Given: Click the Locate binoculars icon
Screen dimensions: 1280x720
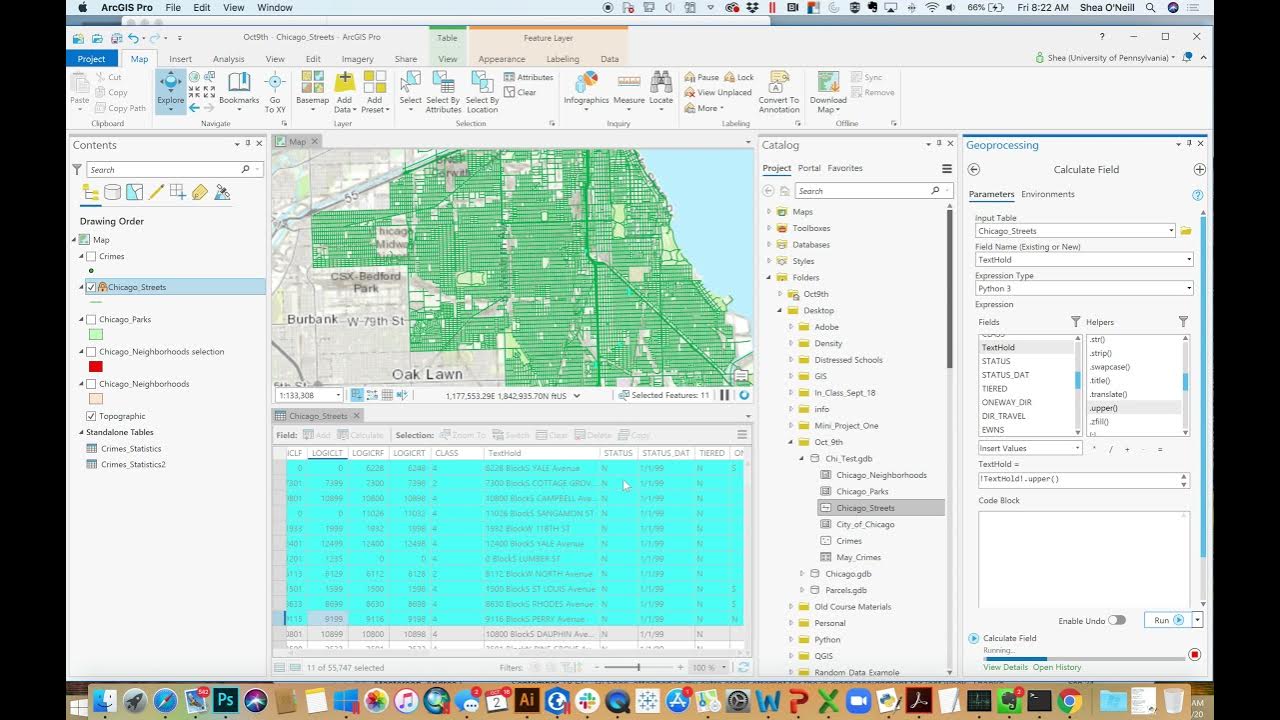Looking at the screenshot, I should point(661,82).
